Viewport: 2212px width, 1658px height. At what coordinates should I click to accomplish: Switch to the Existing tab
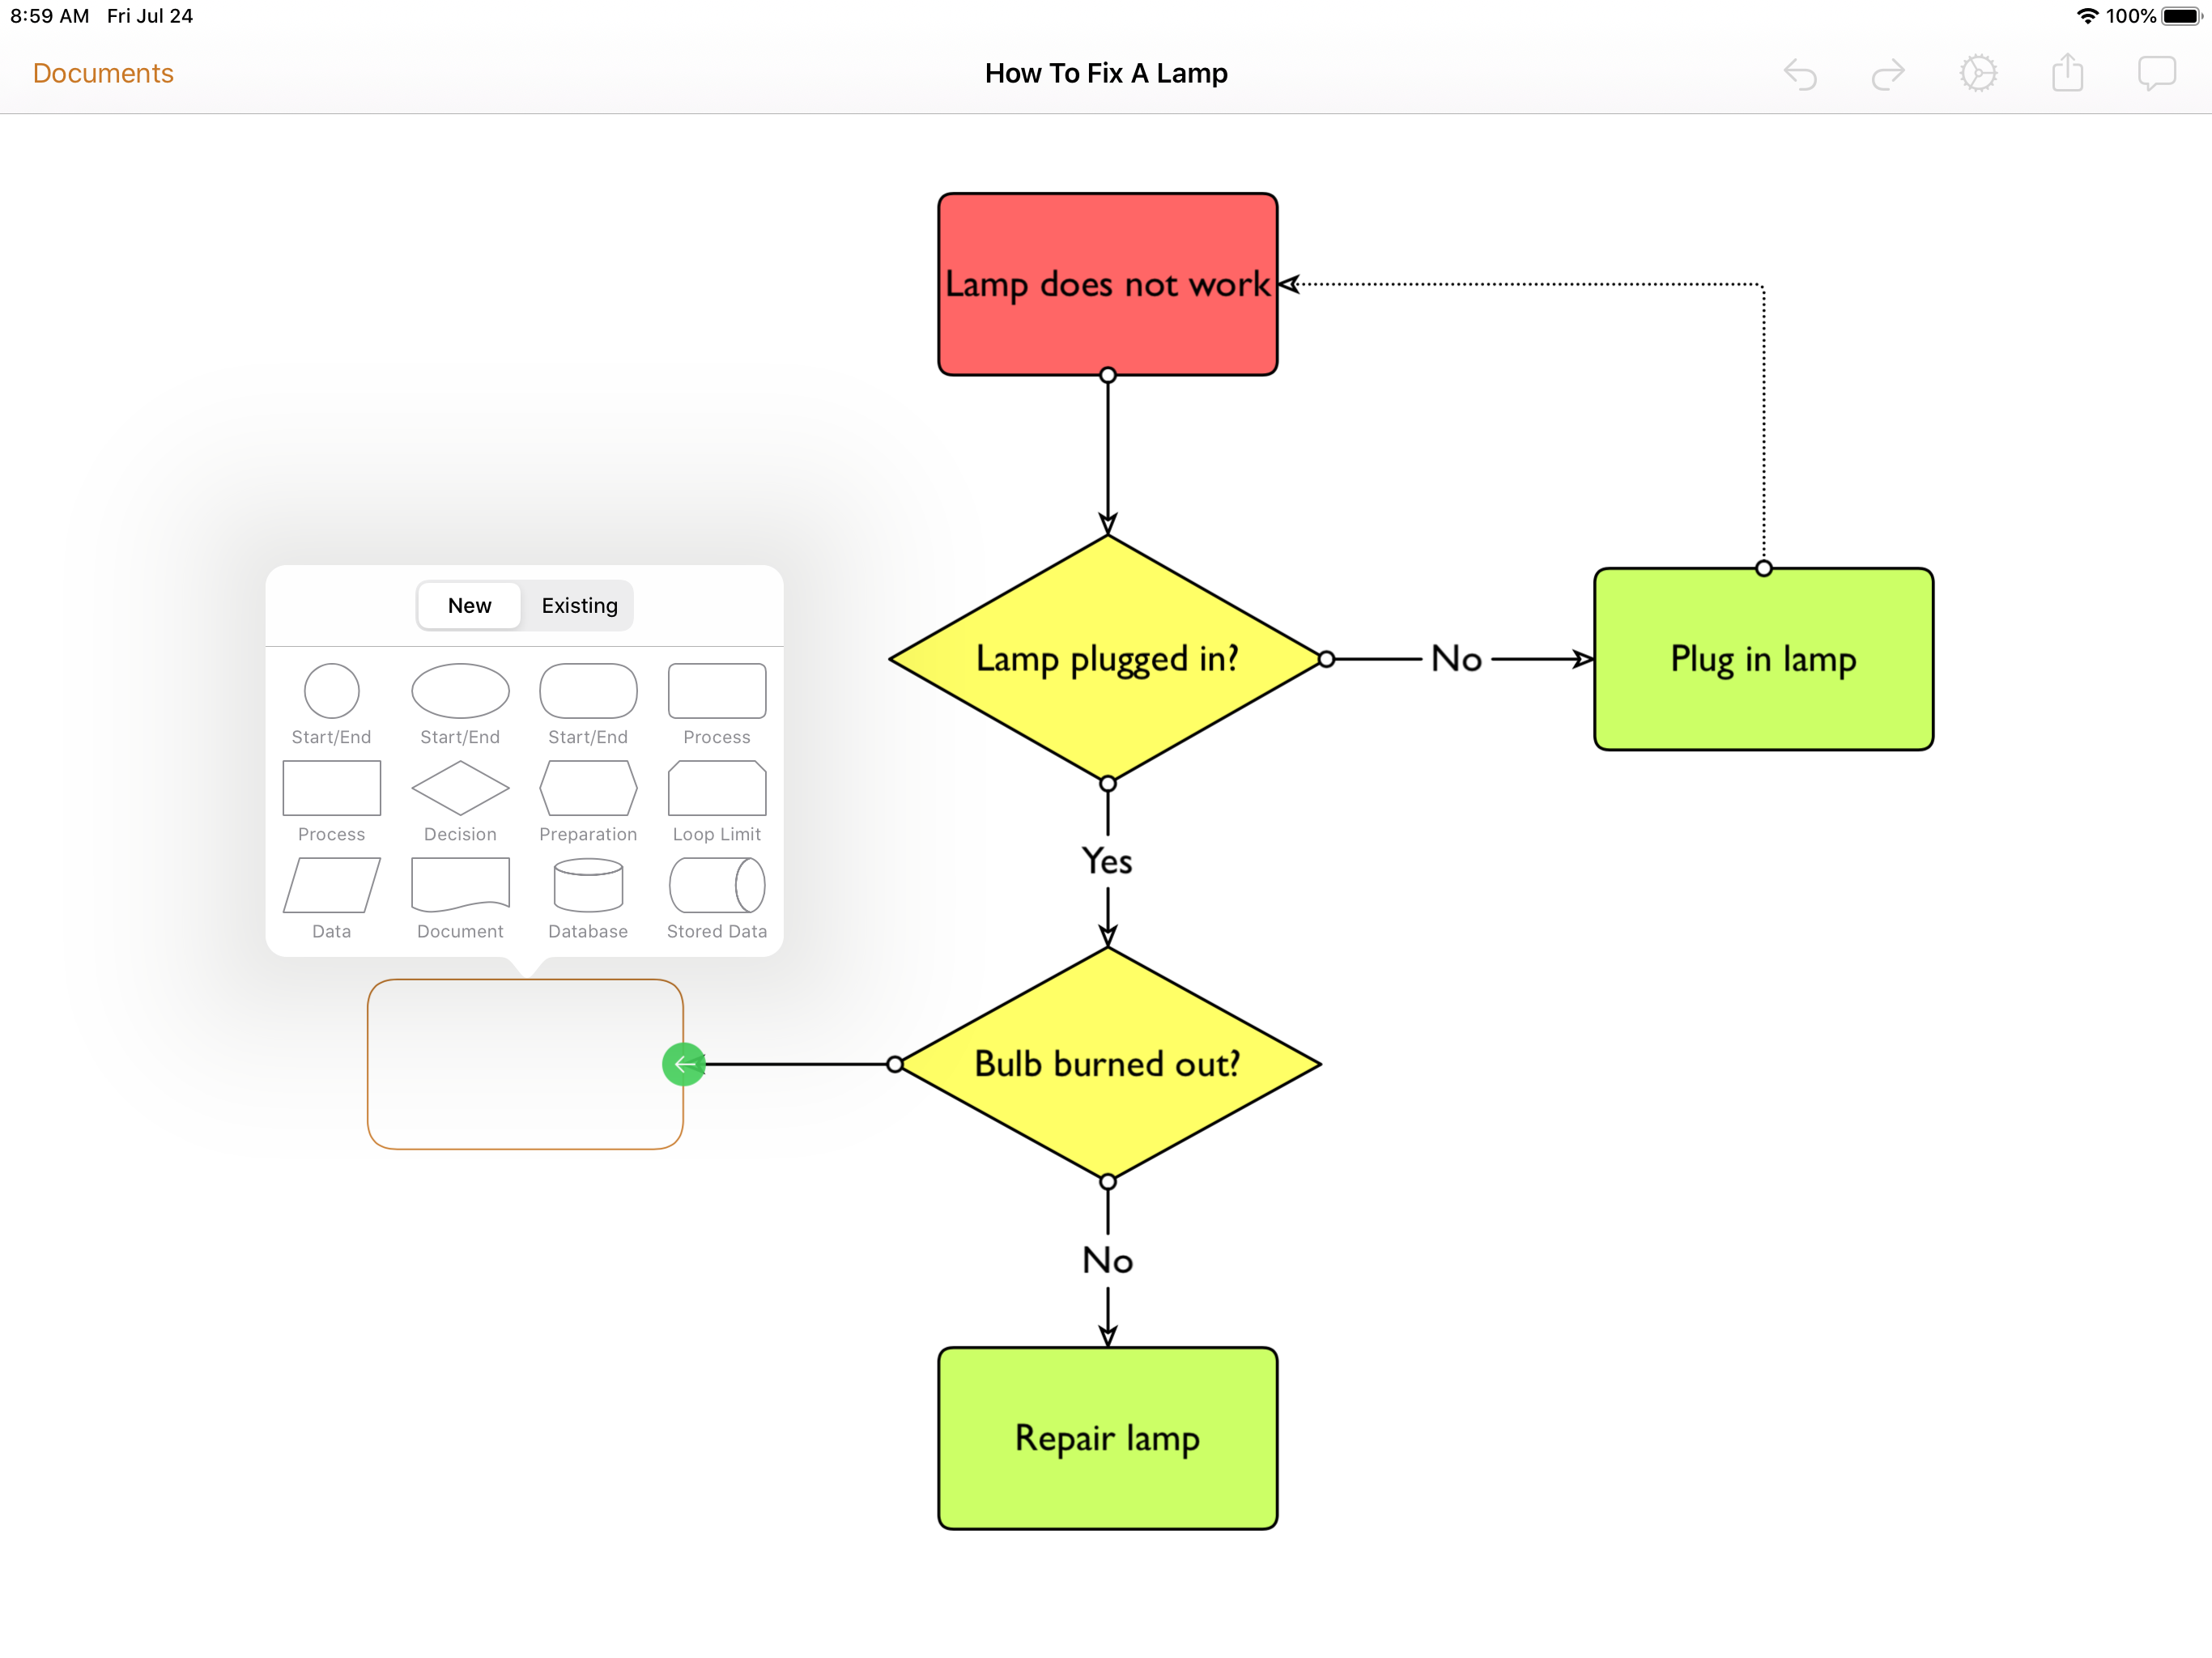click(x=579, y=606)
